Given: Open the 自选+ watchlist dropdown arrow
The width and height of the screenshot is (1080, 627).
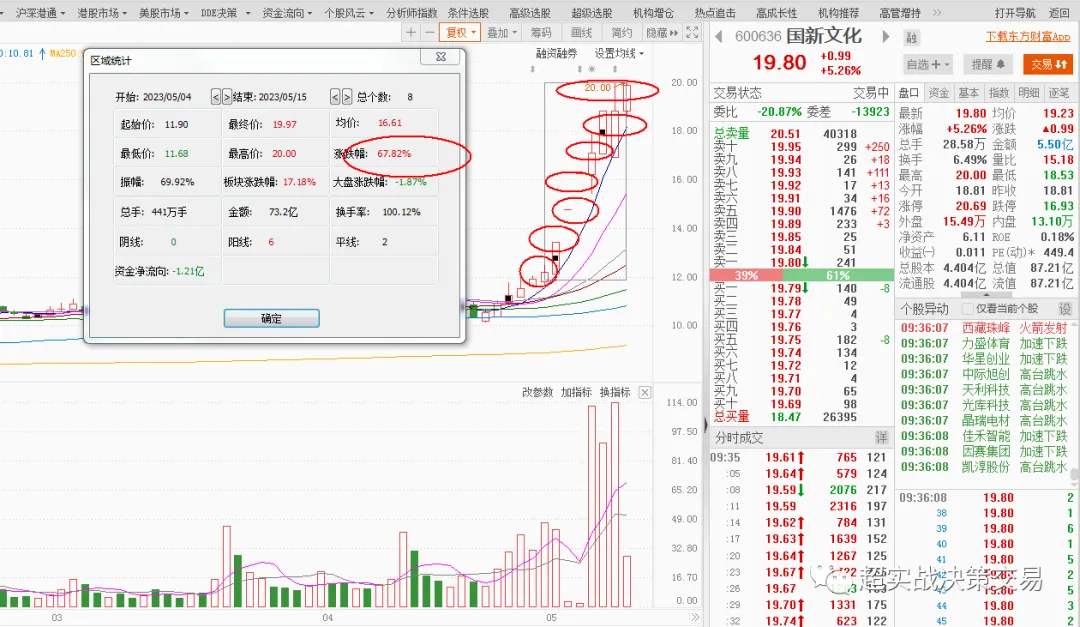Looking at the screenshot, I should pos(947,64).
